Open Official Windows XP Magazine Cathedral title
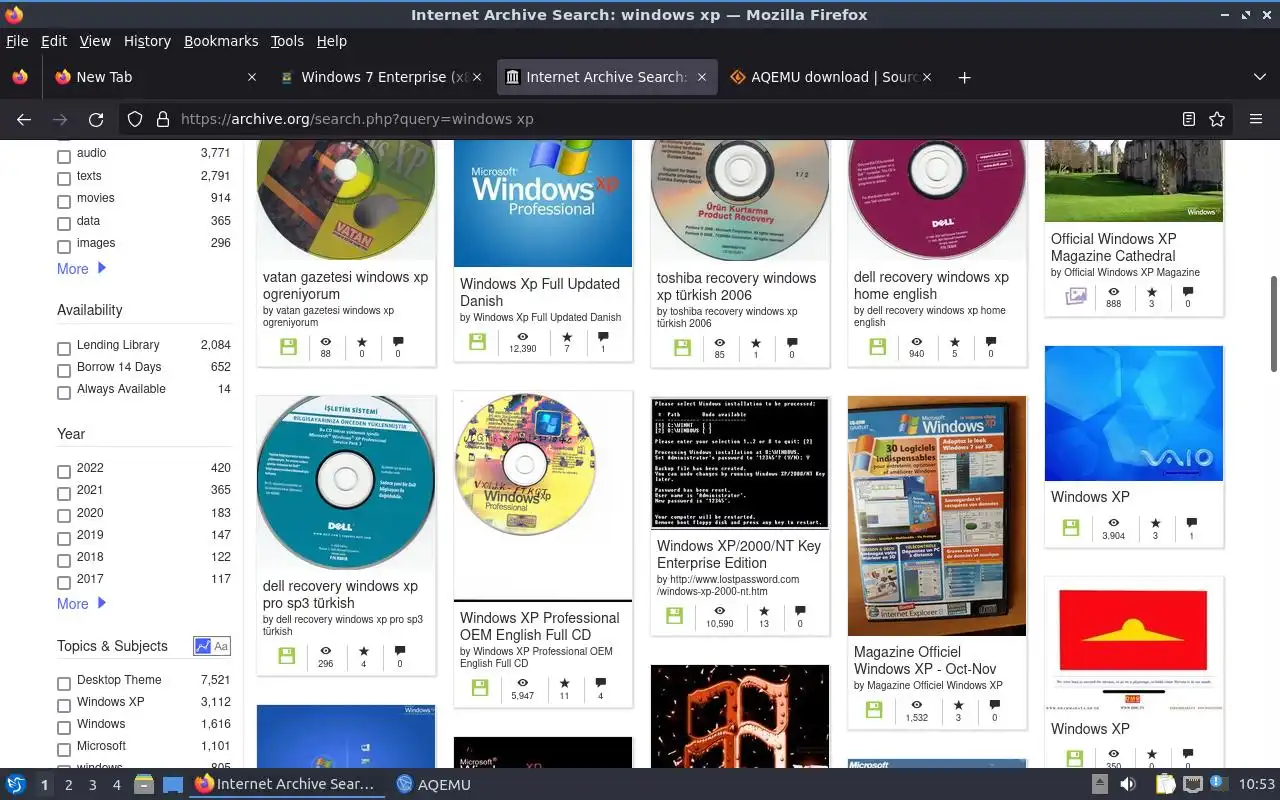Image resolution: width=1280 pixels, height=800 pixels. [x=1113, y=247]
